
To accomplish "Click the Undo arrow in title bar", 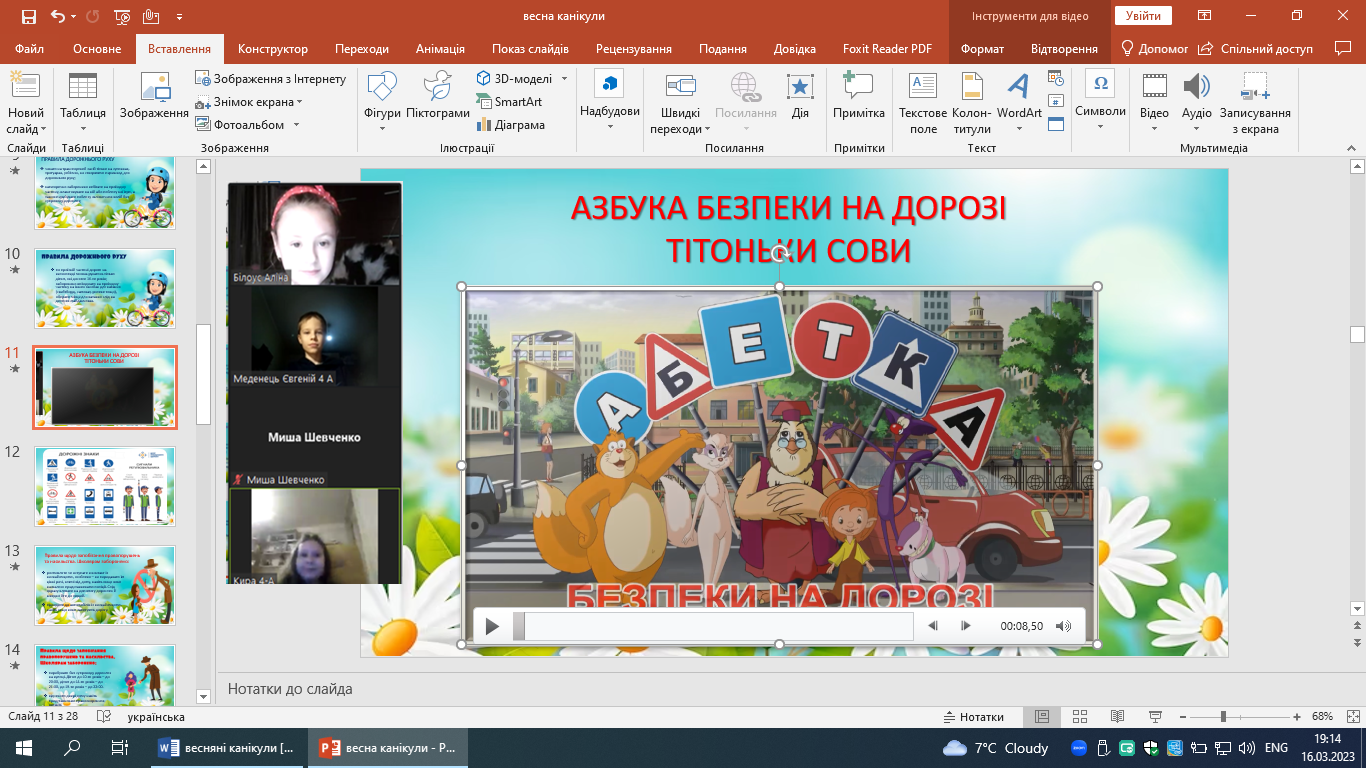I will 57,16.
